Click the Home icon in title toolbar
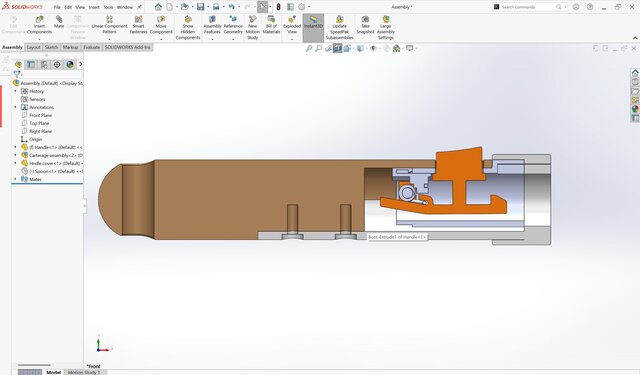 [158, 7]
